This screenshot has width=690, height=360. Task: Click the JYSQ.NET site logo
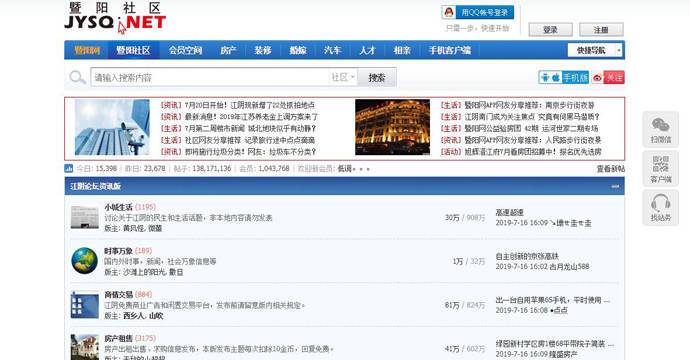coord(115,17)
